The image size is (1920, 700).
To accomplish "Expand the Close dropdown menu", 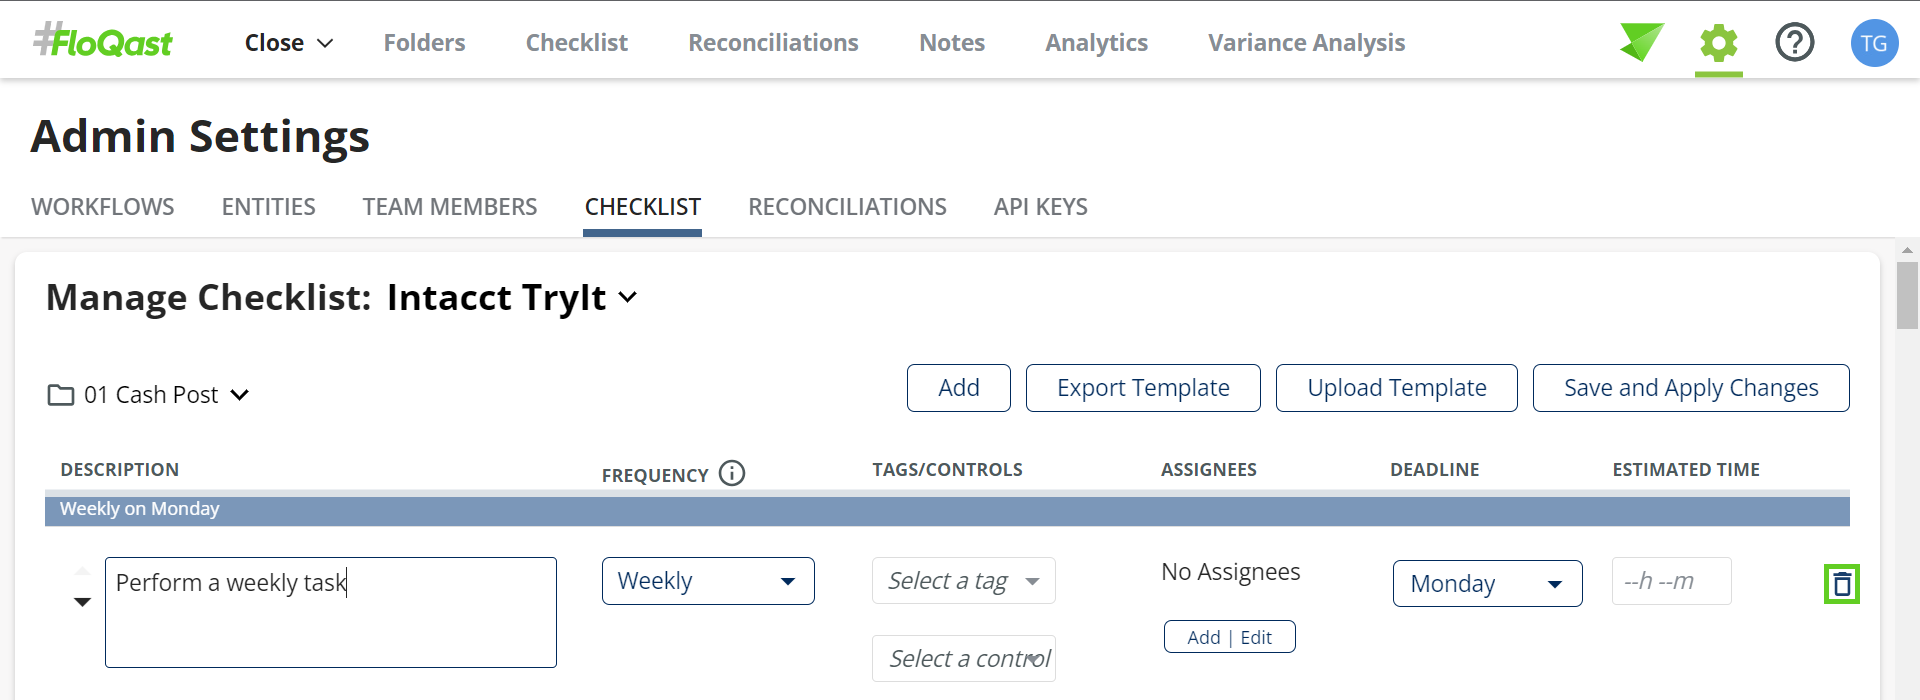I will click(288, 43).
